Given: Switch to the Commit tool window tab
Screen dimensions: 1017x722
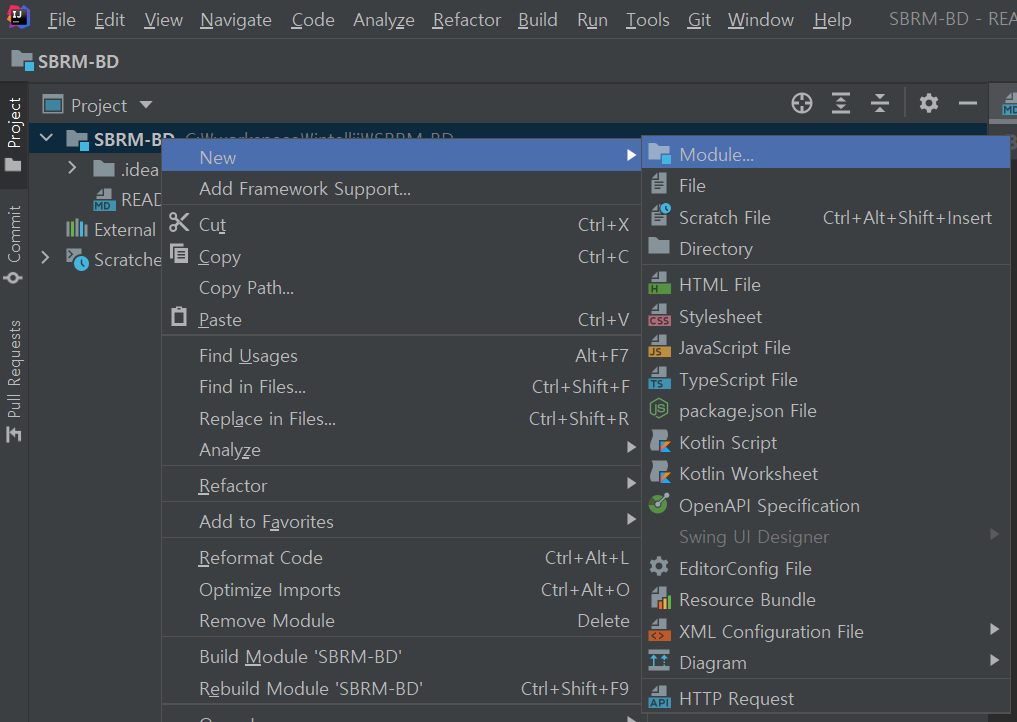Looking at the screenshot, I should [x=14, y=244].
